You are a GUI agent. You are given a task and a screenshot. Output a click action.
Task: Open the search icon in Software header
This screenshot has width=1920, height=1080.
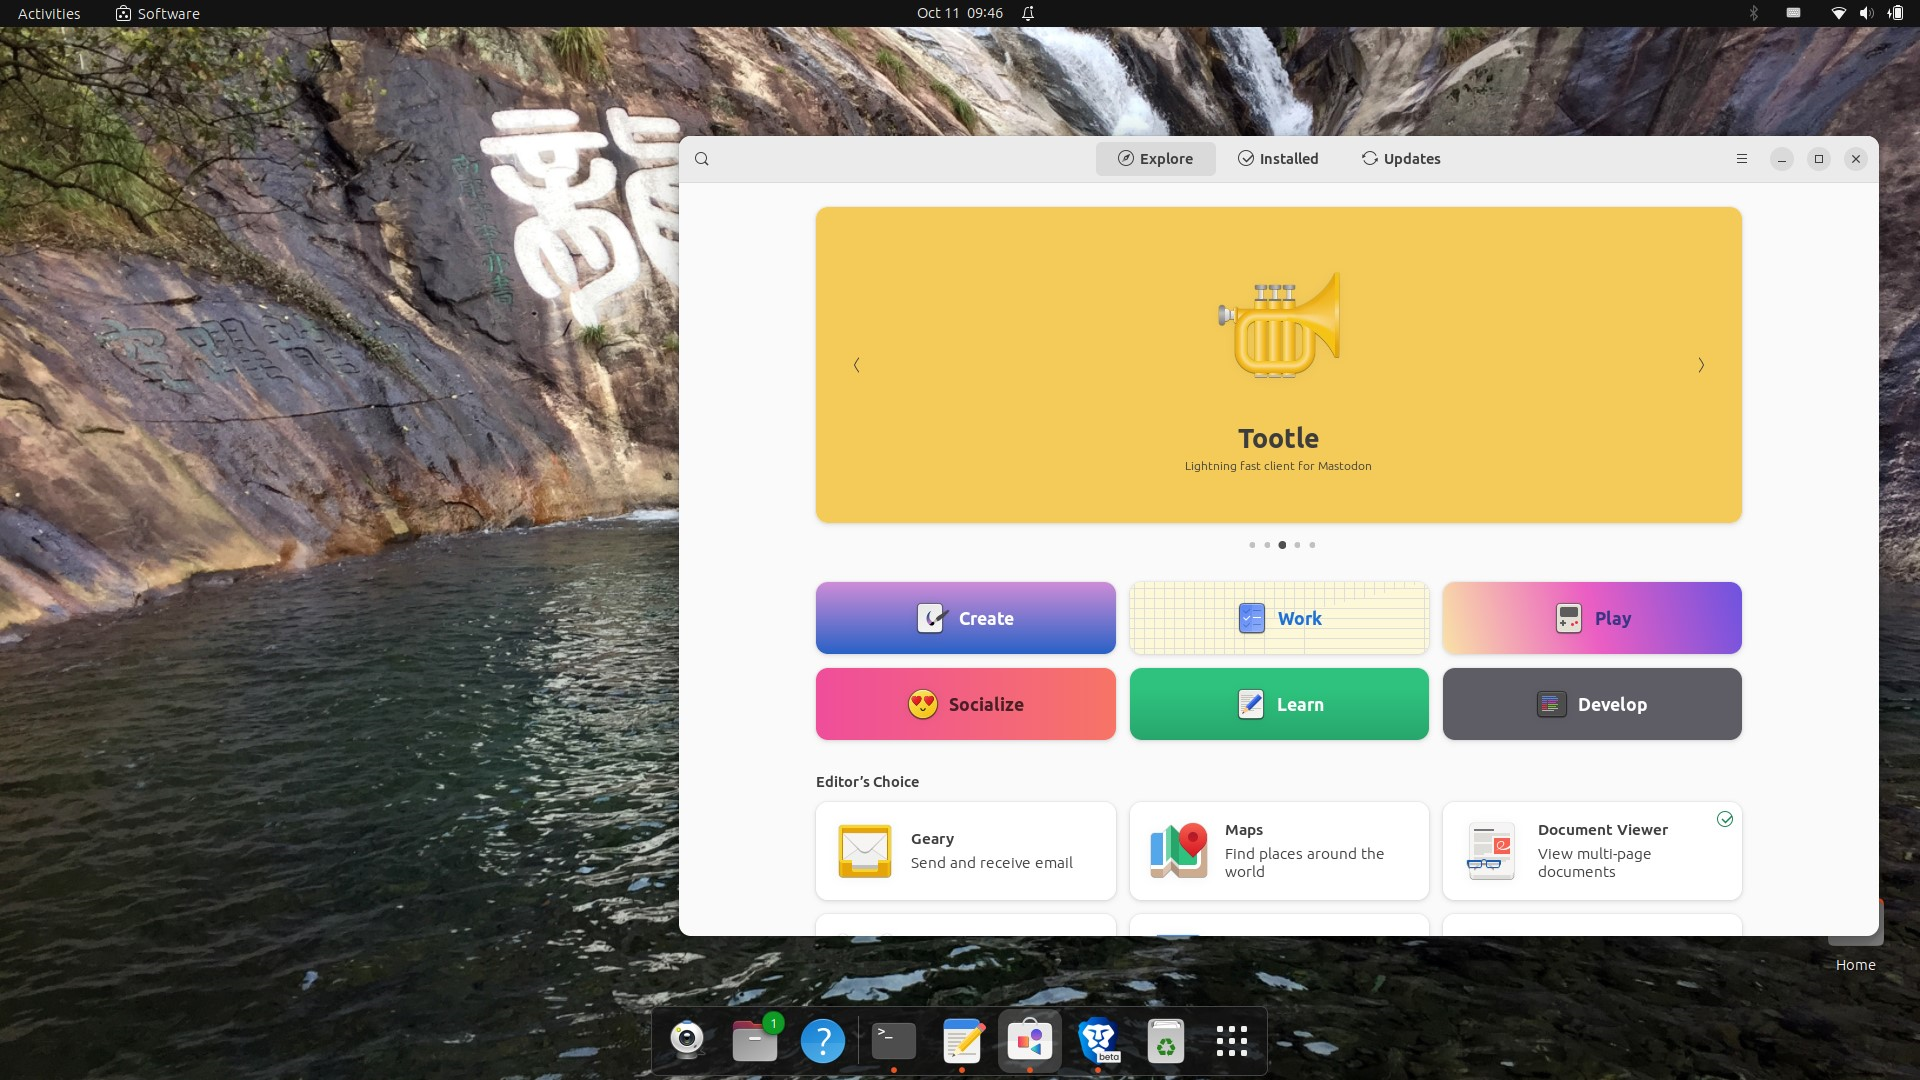[x=702, y=159]
